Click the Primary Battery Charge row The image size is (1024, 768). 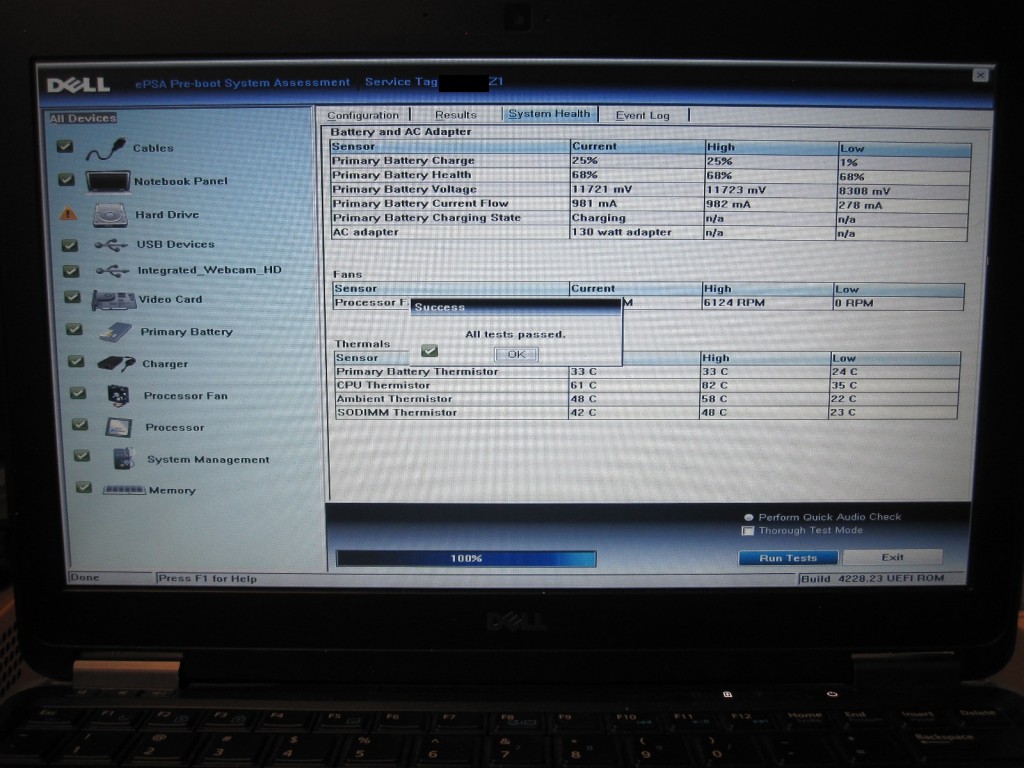(x=650, y=161)
